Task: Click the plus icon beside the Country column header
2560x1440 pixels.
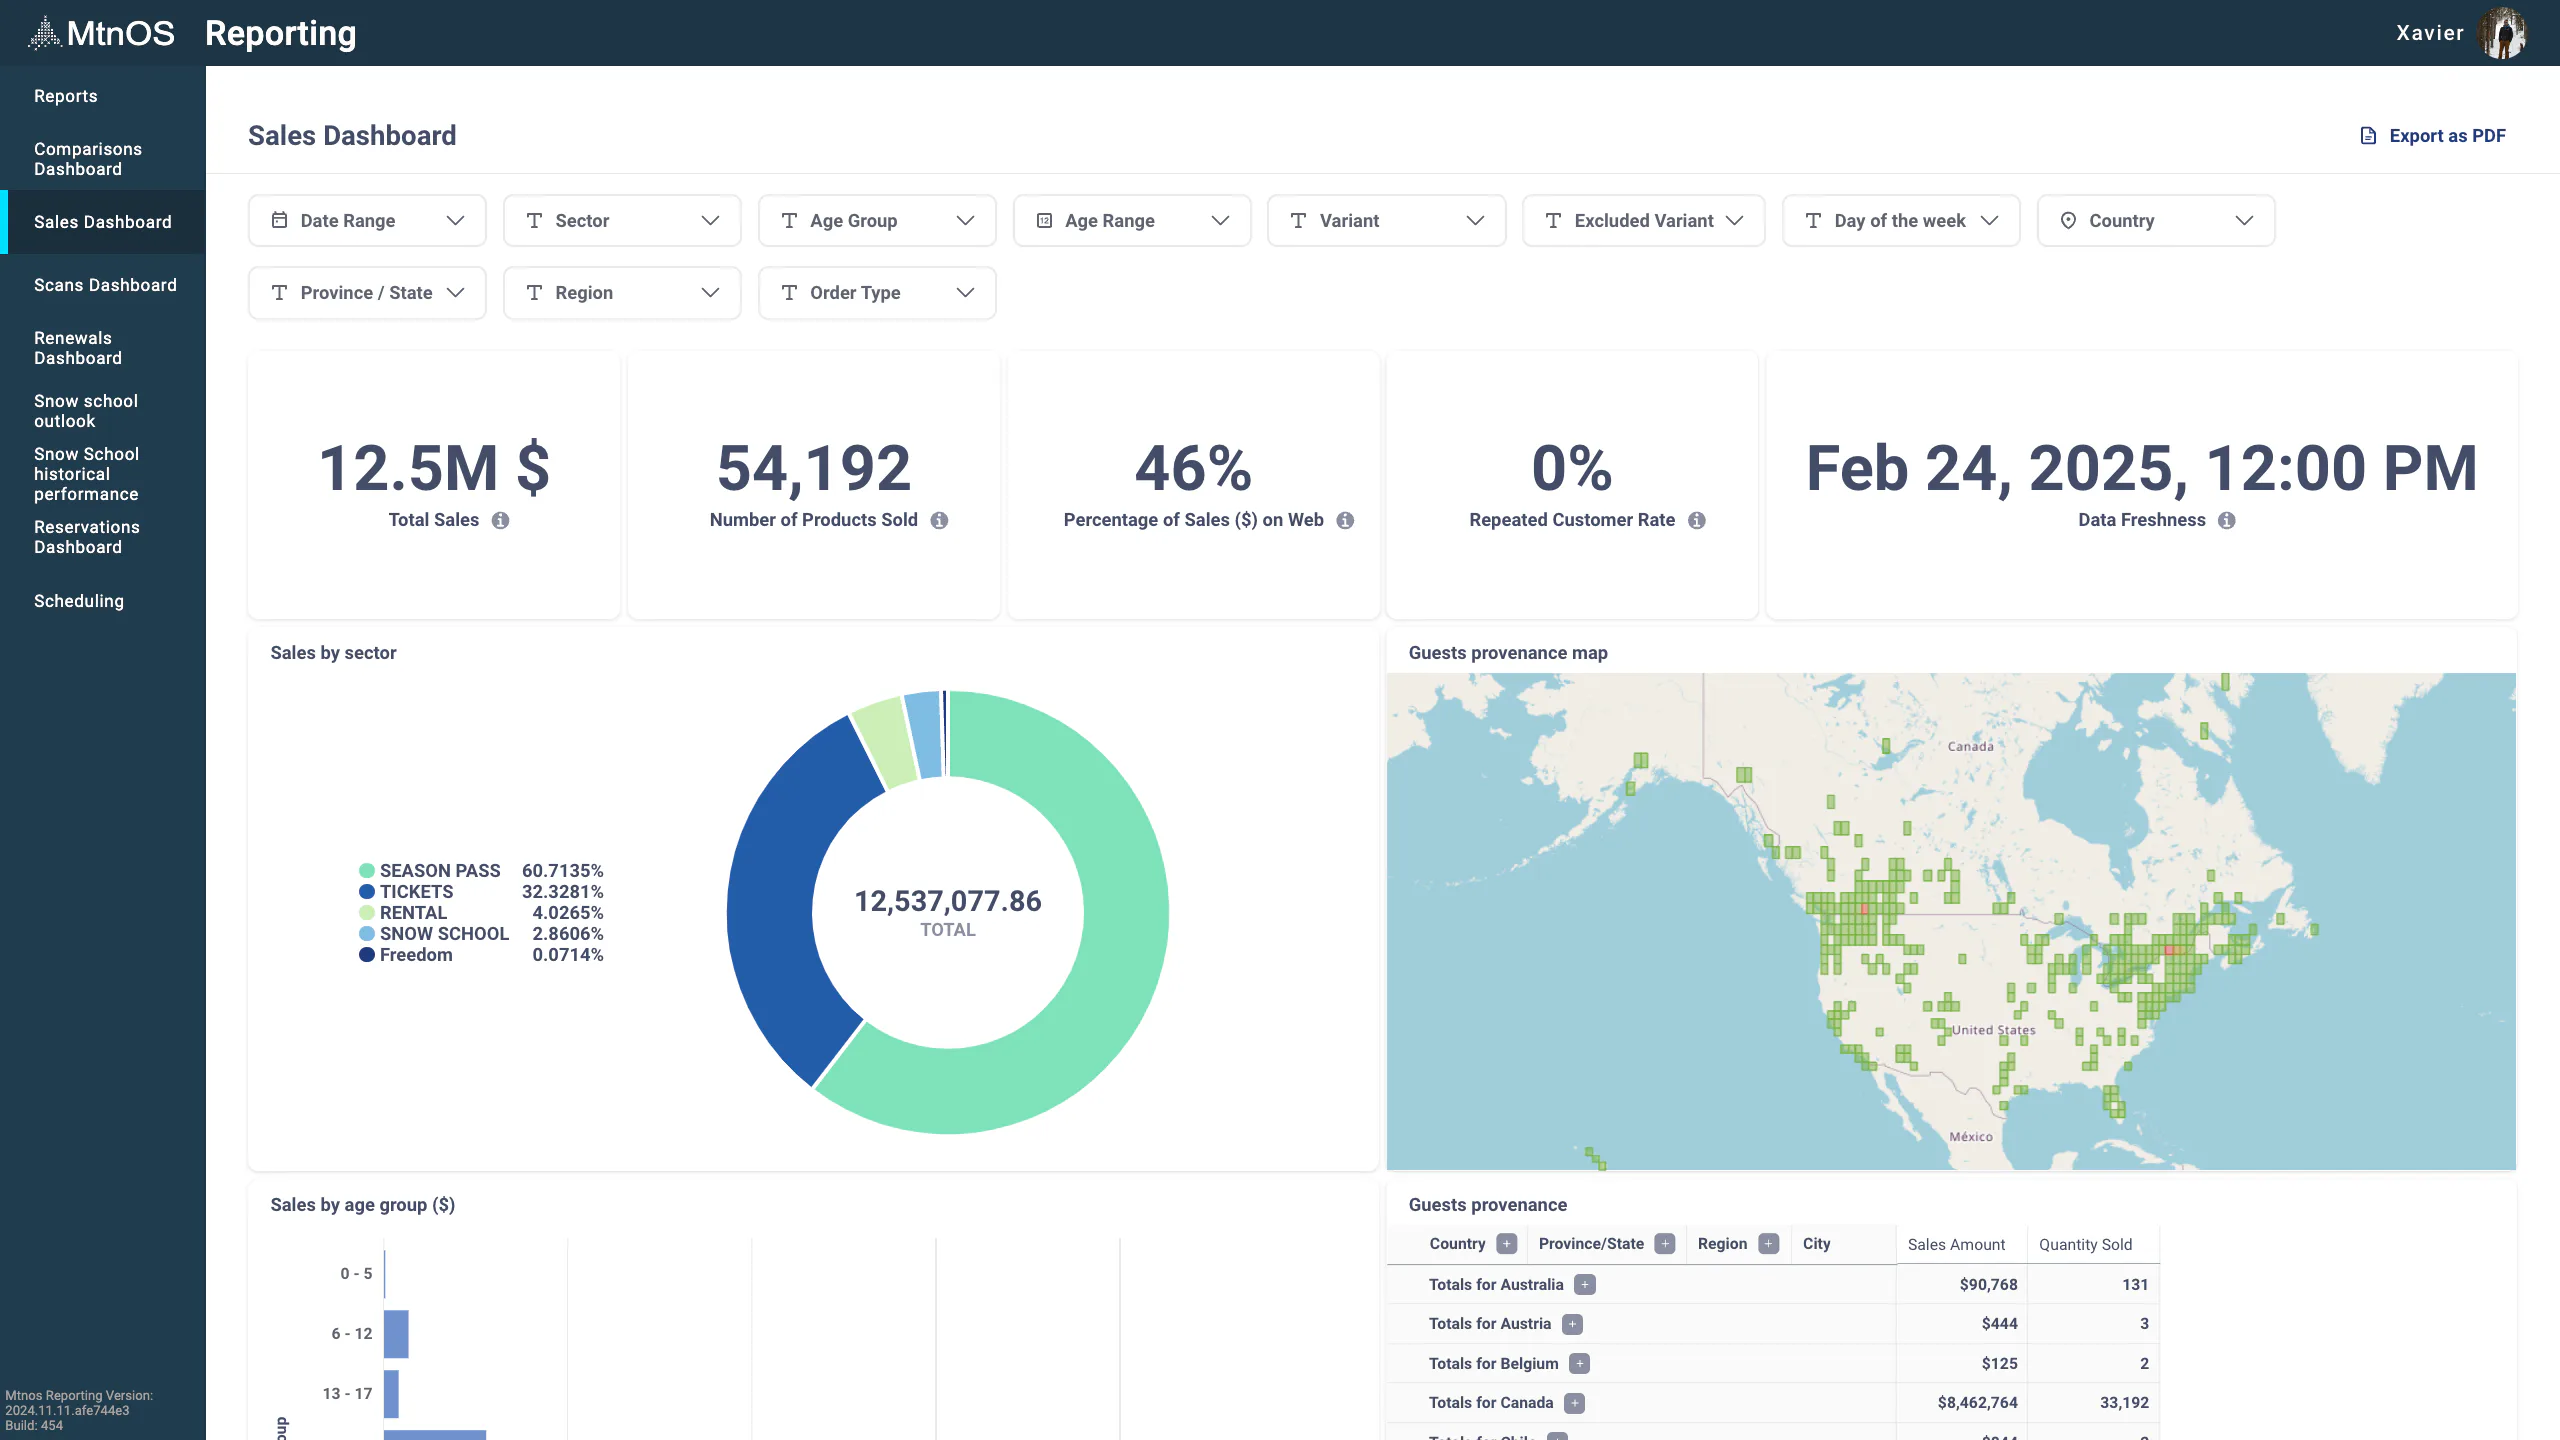Action: (1507, 1244)
